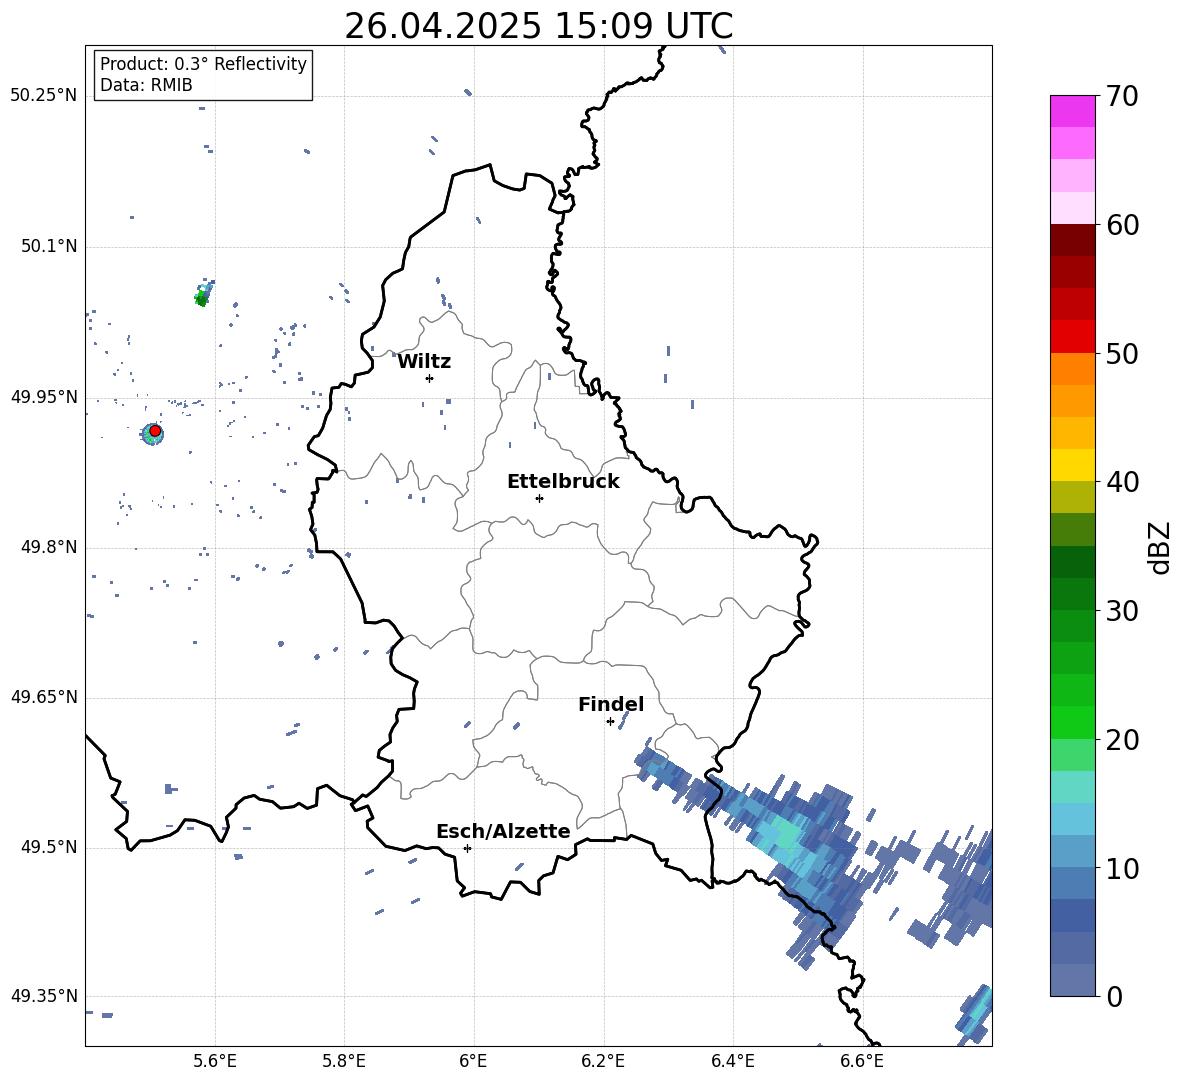Viewport: 1184px width, 1081px height.
Task: Click the 49.95°N latitude label
Action: 44,396
